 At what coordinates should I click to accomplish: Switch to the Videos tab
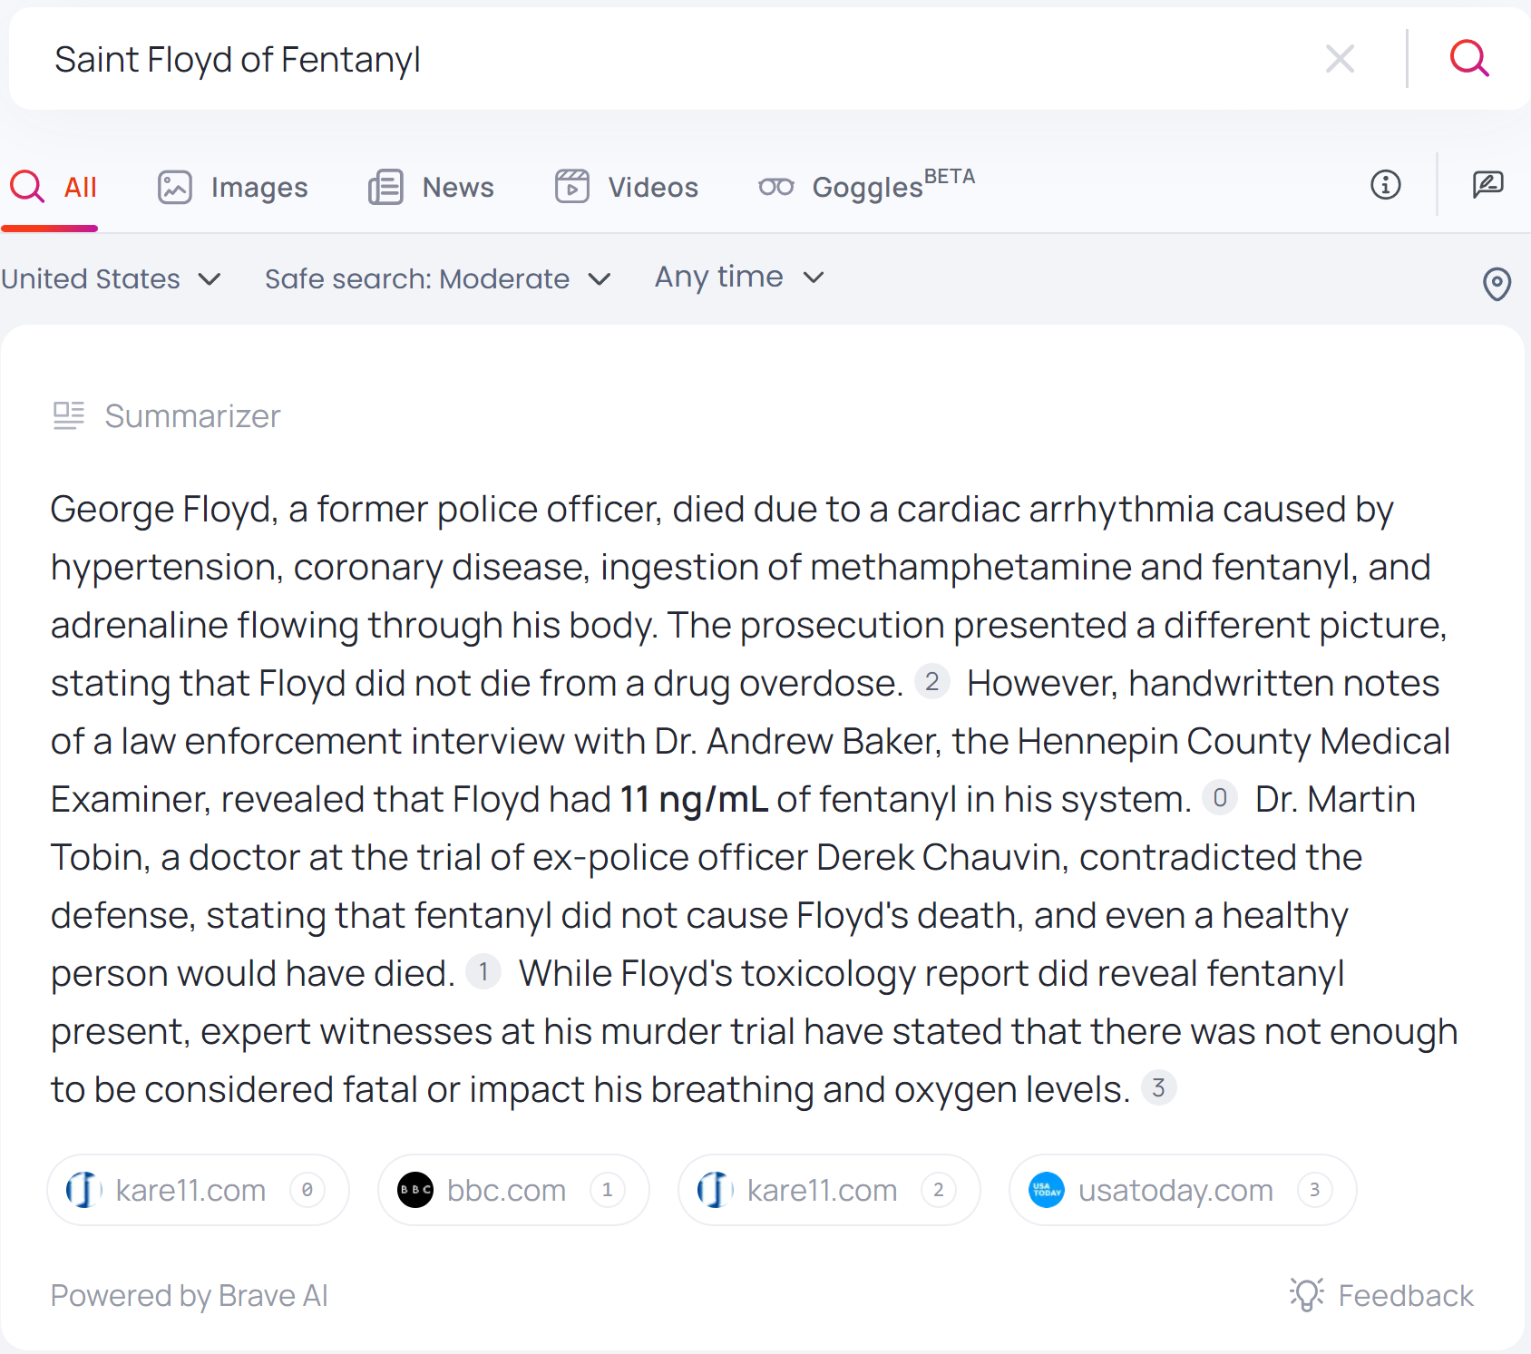pyautogui.click(x=627, y=187)
